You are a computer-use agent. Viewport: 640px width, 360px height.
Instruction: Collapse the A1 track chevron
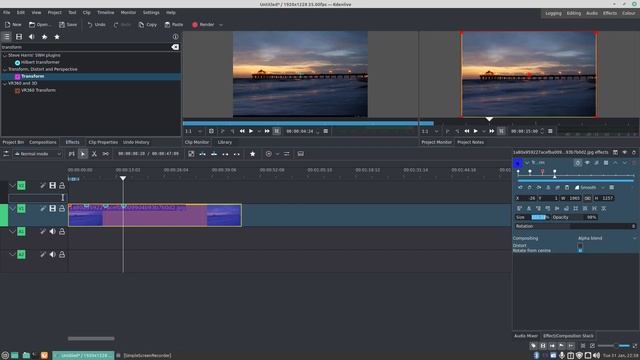(x=12, y=231)
